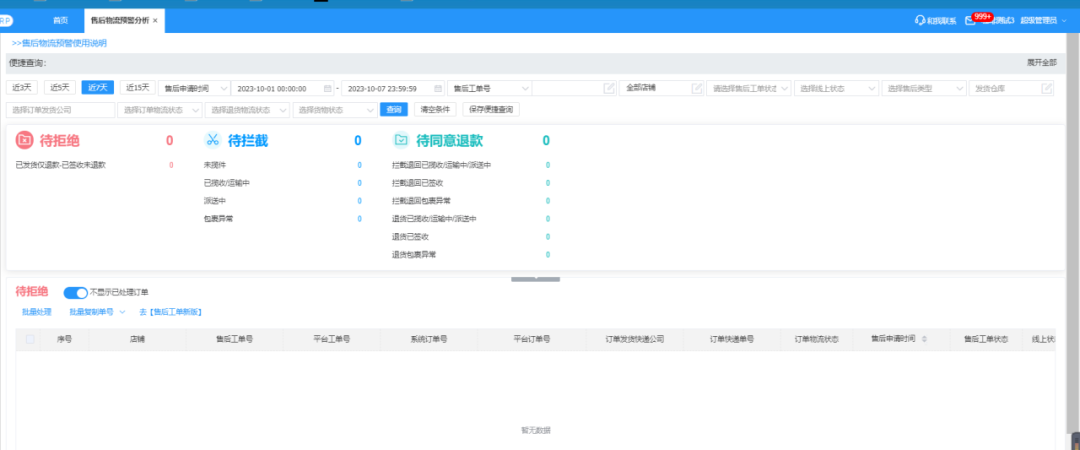The height and width of the screenshot is (450, 1080).
Task: Click the 派送中 row under 待拦截
Action: click(x=282, y=201)
